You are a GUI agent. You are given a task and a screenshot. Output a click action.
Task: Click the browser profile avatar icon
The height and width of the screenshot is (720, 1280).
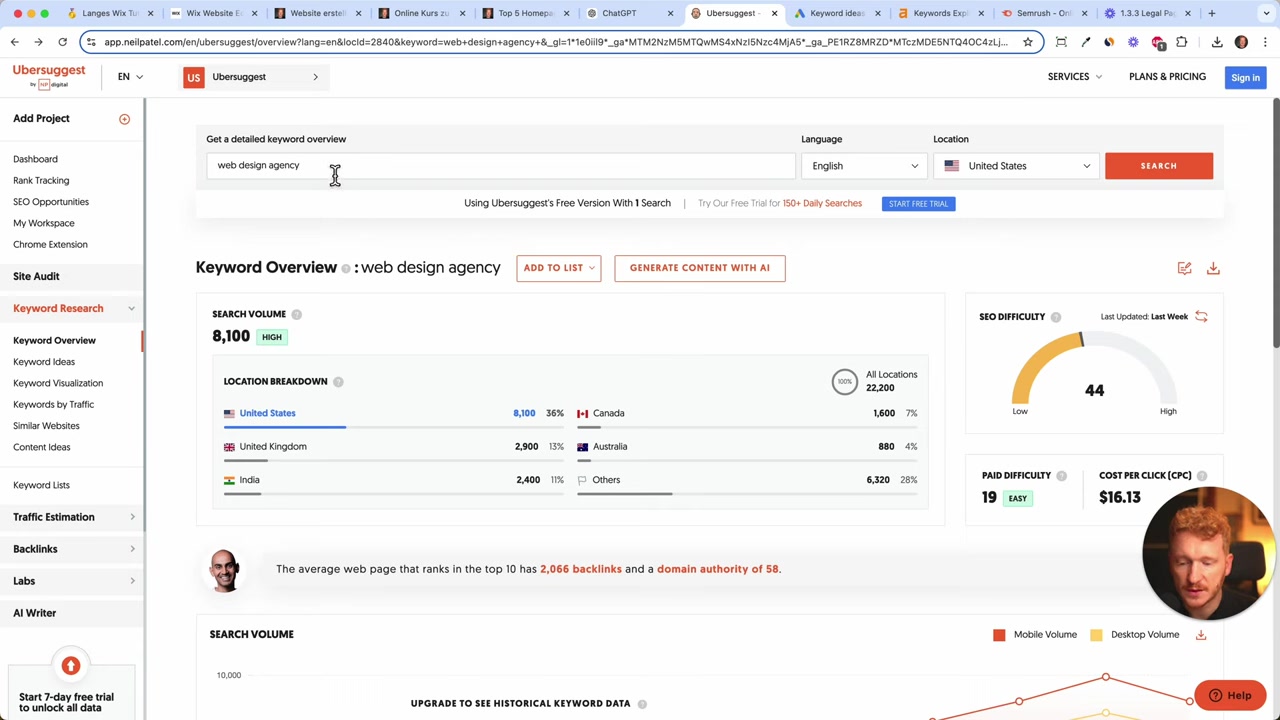click(x=1241, y=42)
